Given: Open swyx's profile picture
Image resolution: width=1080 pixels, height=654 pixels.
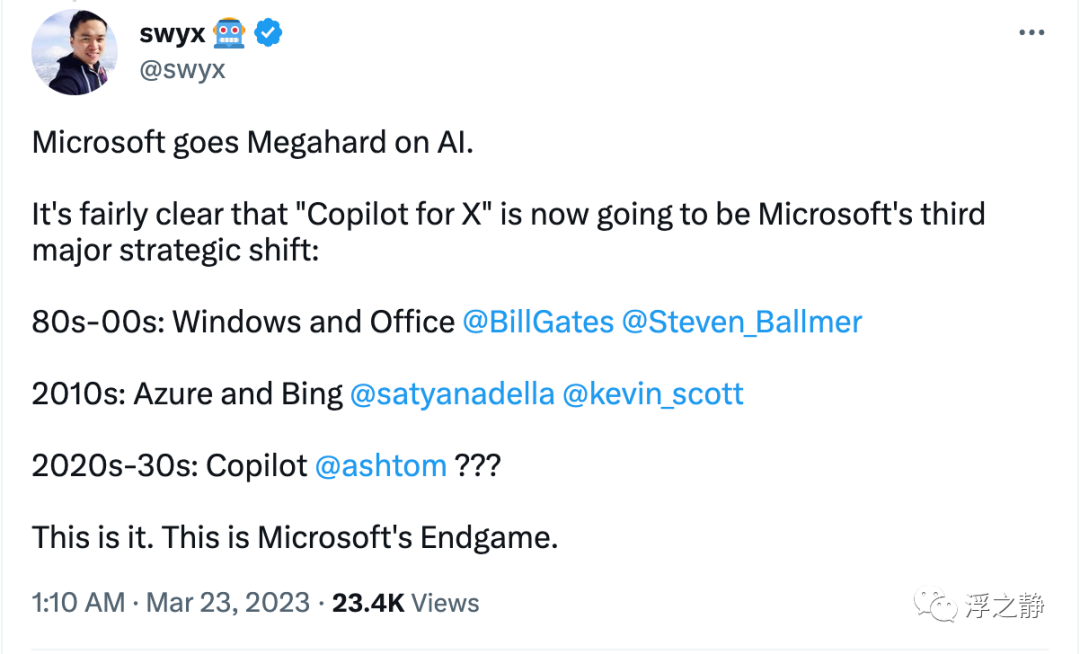Looking at the screenshot, I should coord(76,51).
